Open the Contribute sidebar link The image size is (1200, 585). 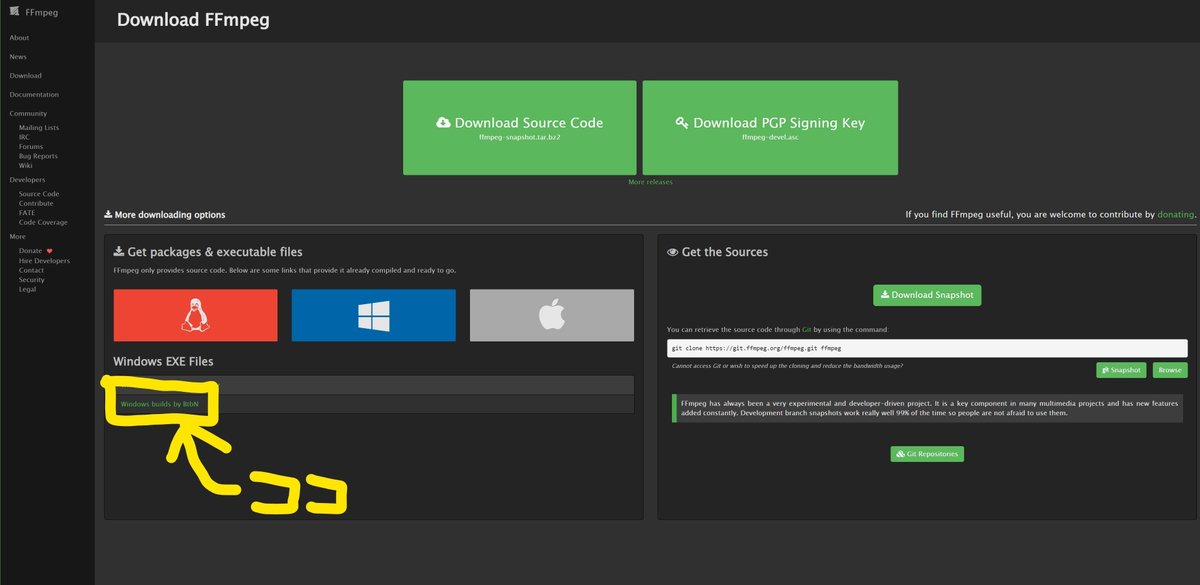coord(36,203)
